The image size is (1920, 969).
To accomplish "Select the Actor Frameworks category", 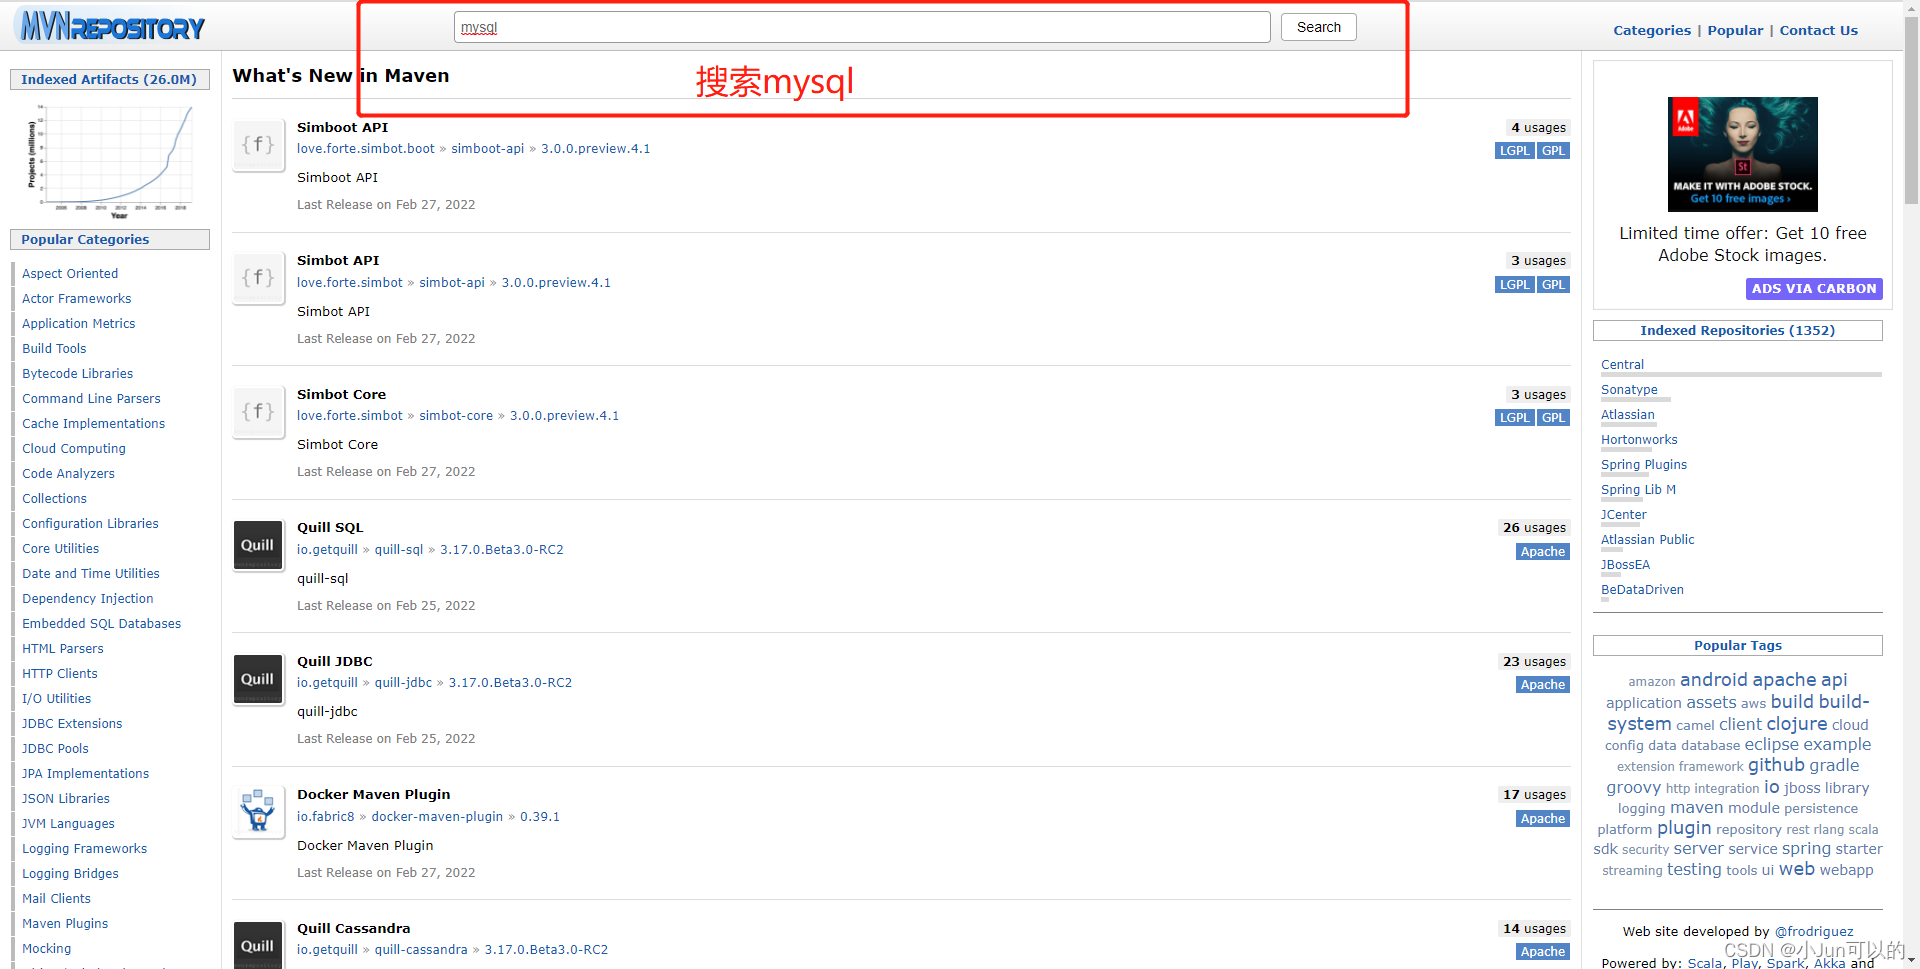I will pos(76,298).
